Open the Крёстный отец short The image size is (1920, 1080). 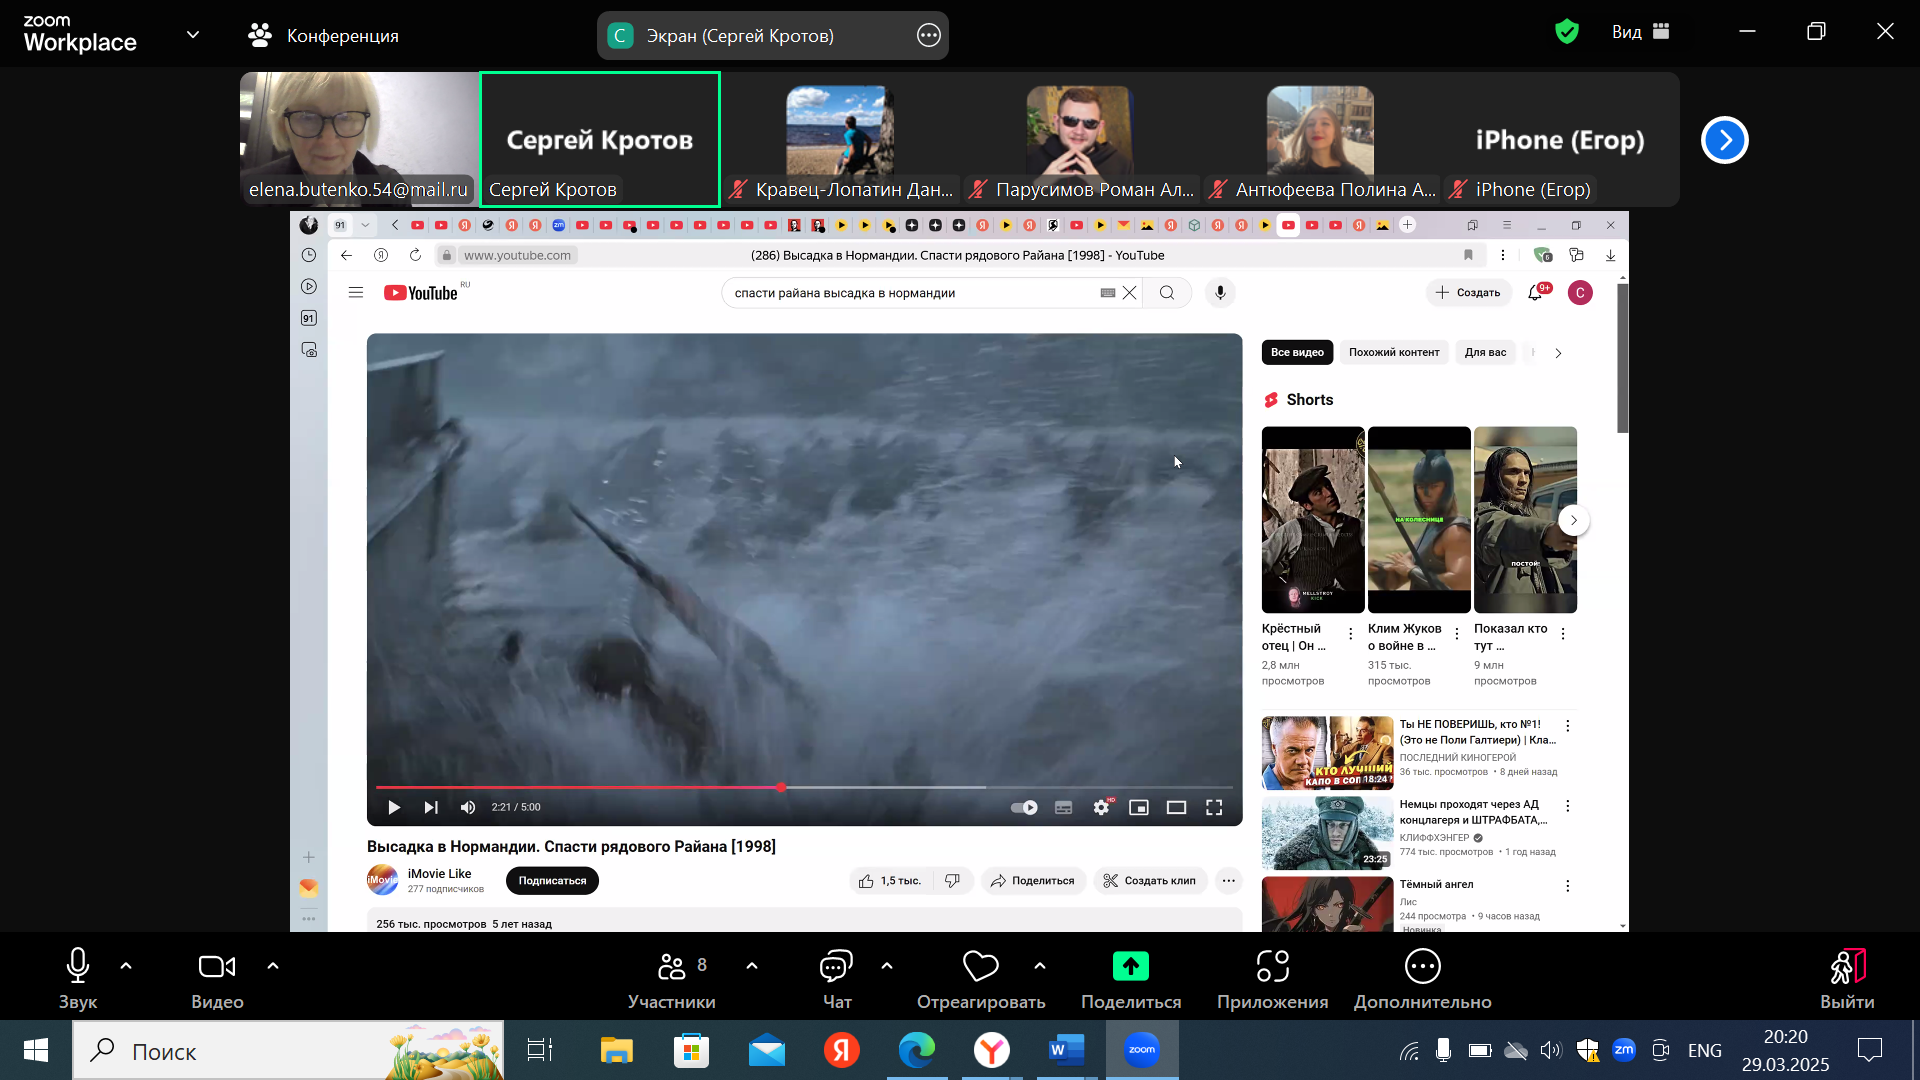click(x=1313, y=520)
